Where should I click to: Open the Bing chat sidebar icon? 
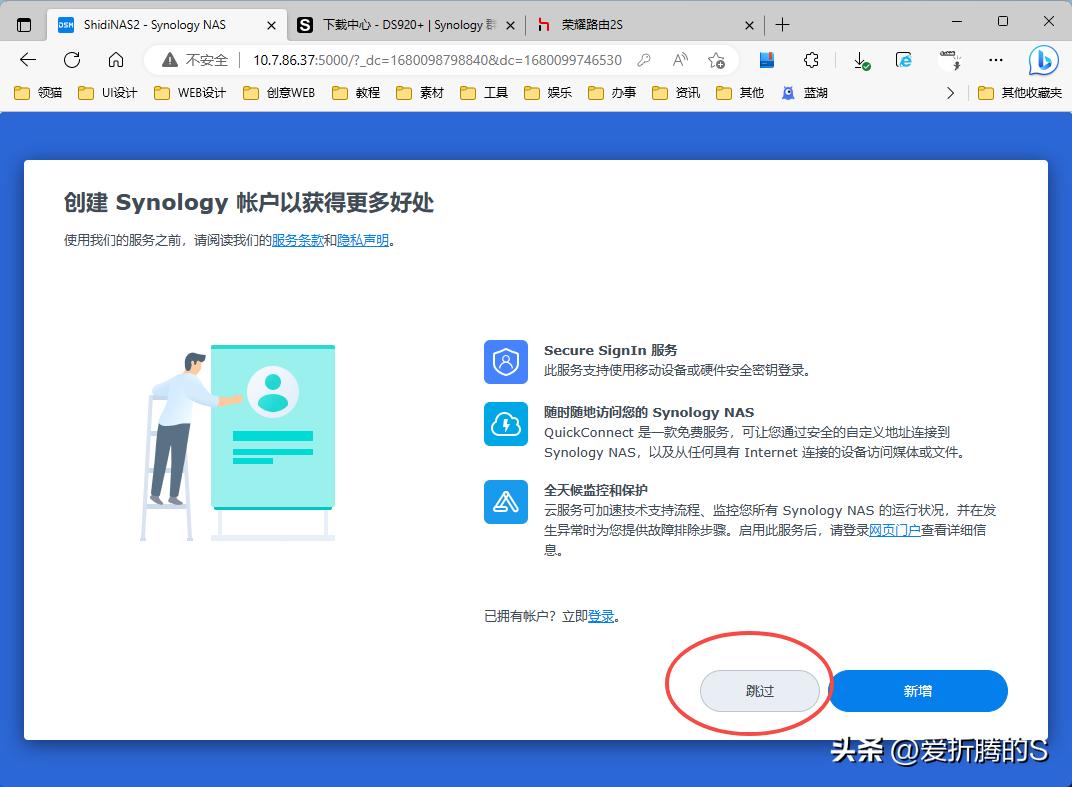click(x=1042, y=60)
